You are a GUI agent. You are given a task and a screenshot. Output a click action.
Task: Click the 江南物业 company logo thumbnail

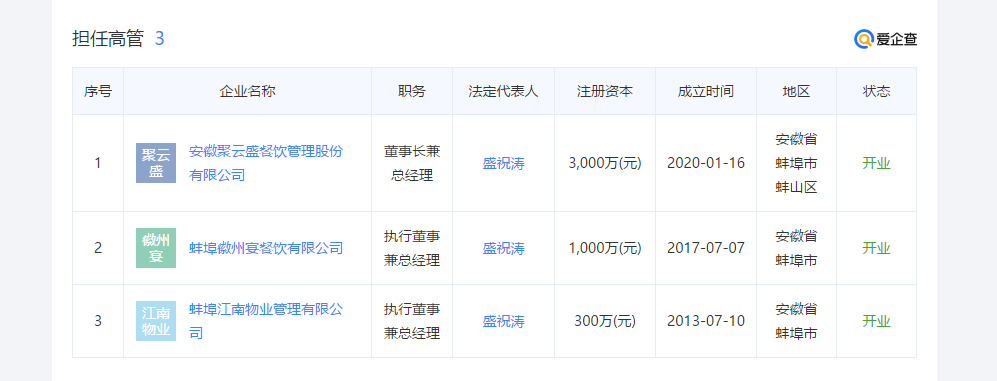156,321
